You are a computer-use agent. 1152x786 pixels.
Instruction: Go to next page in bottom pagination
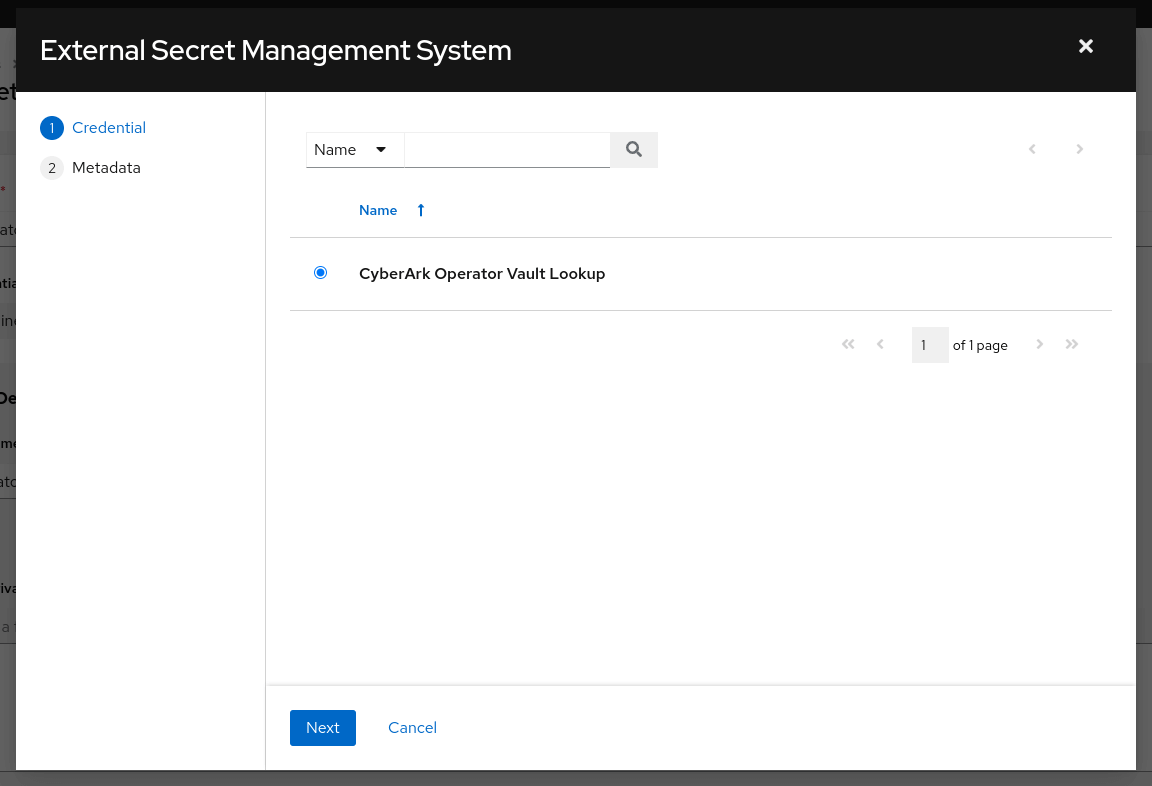1040,344
